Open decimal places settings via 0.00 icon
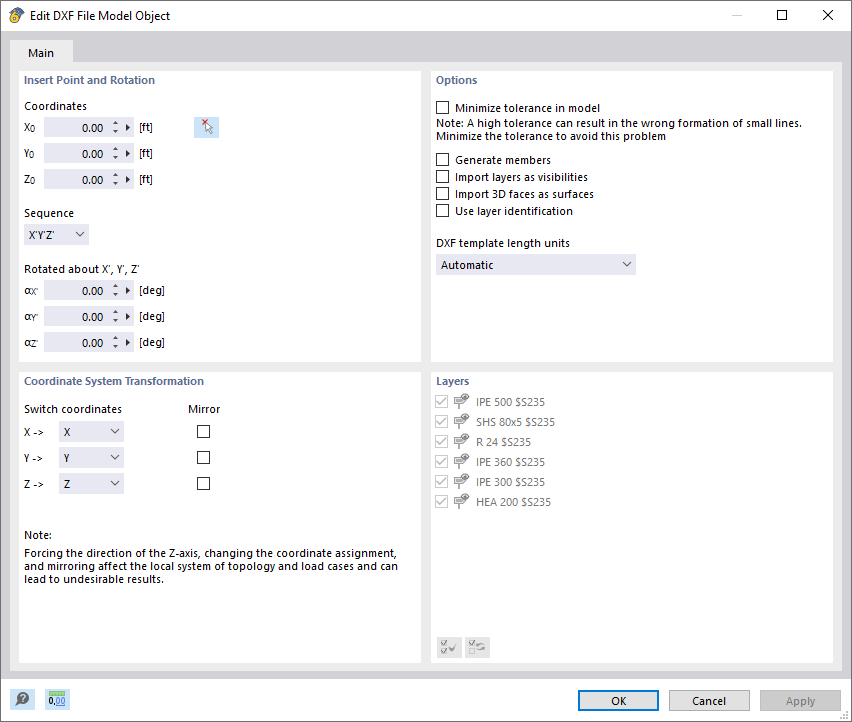The height and width of the screenshot is (722, 852). click(57, 698)
